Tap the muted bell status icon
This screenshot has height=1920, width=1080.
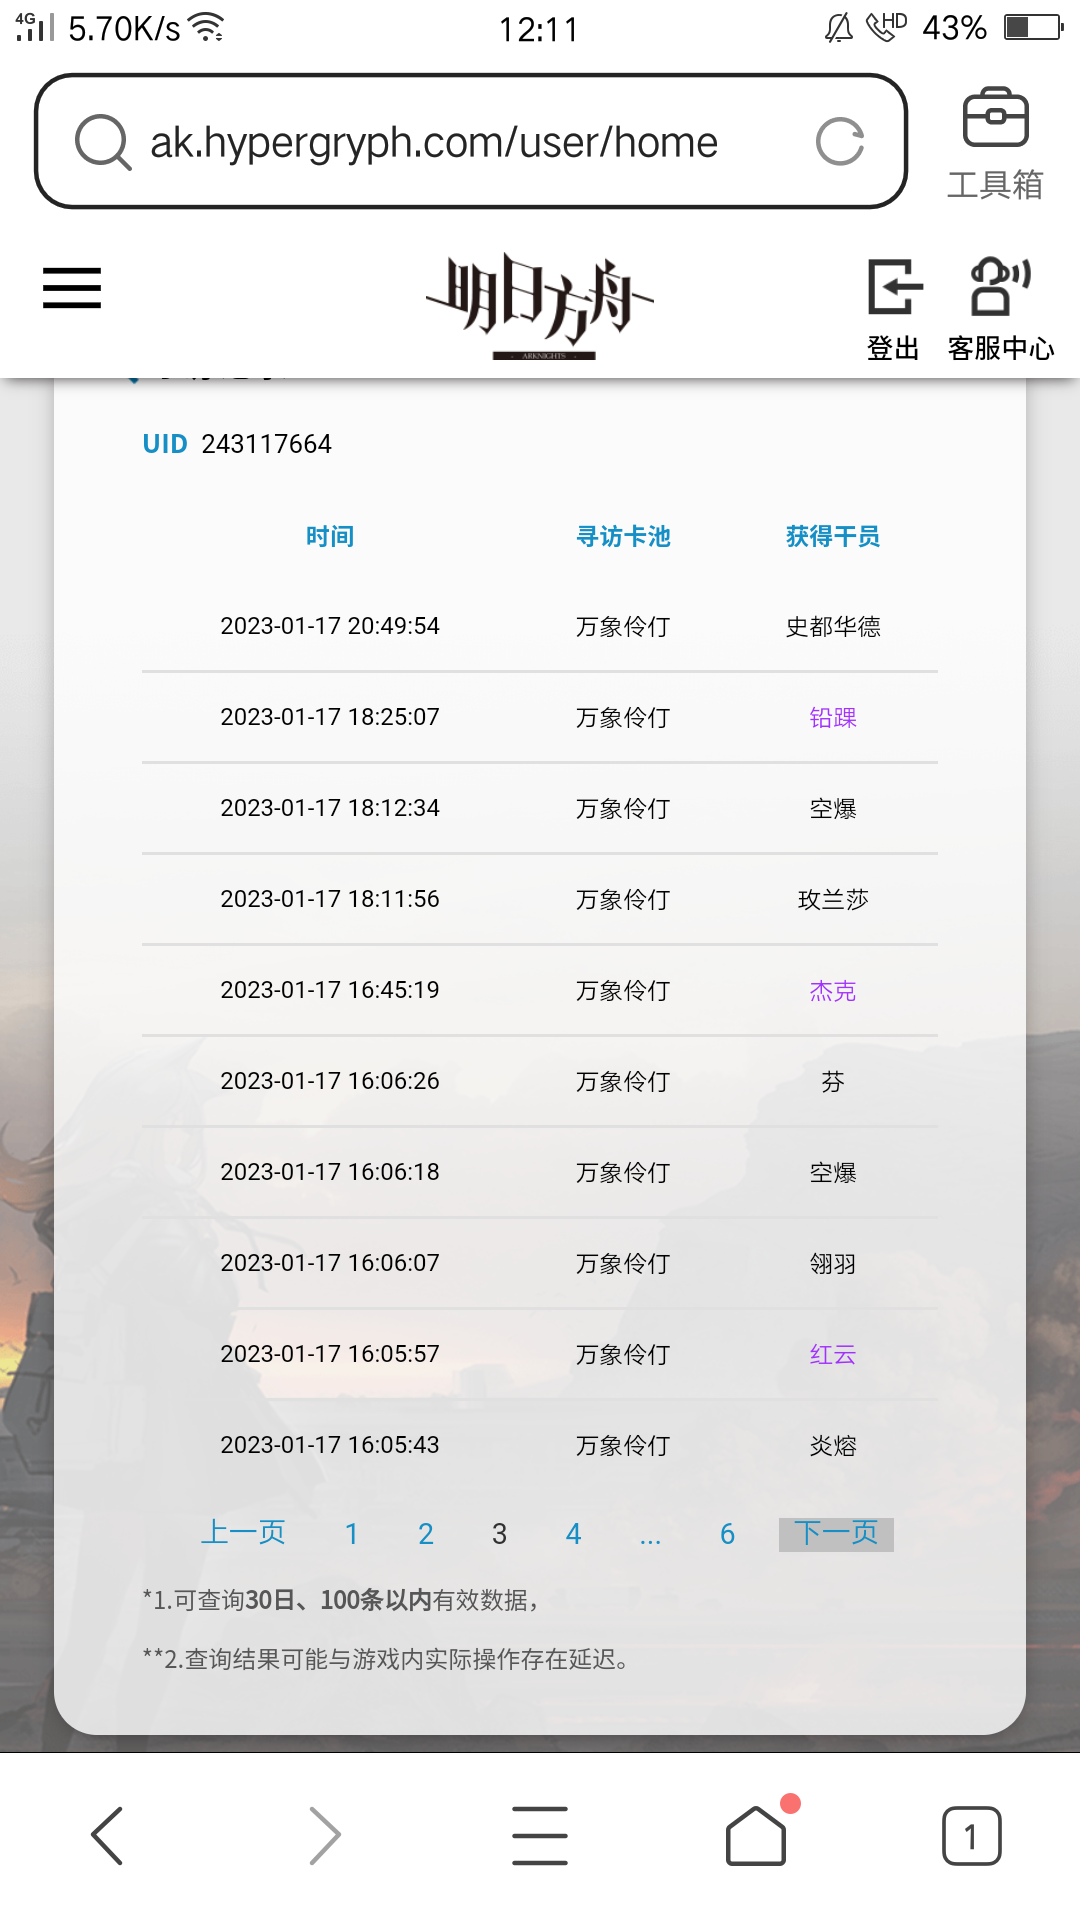coord(839,27)
